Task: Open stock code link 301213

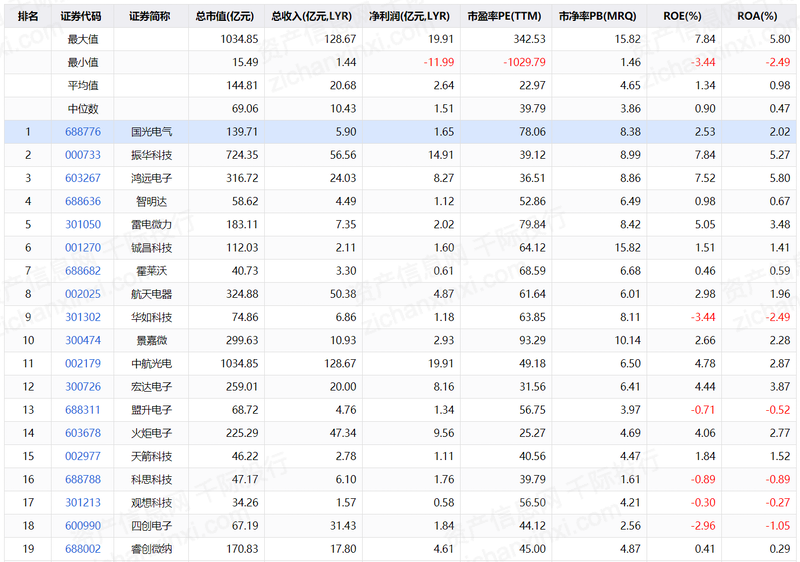Action: [83, 502]
